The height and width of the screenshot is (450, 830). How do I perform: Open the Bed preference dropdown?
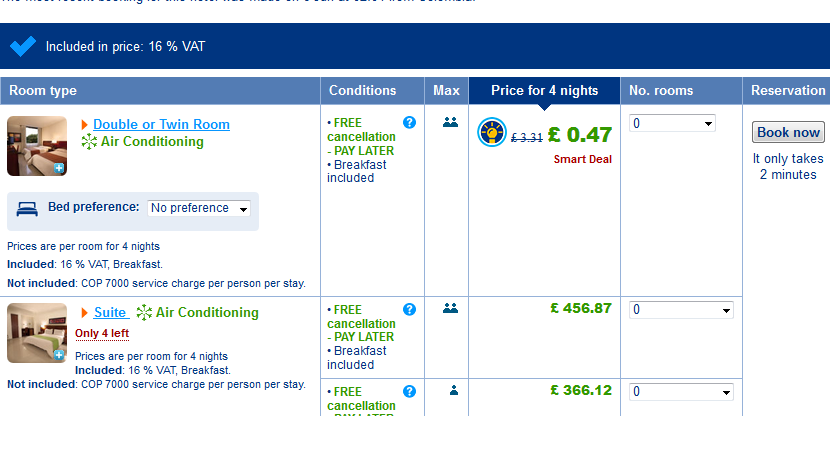point(199,208)
